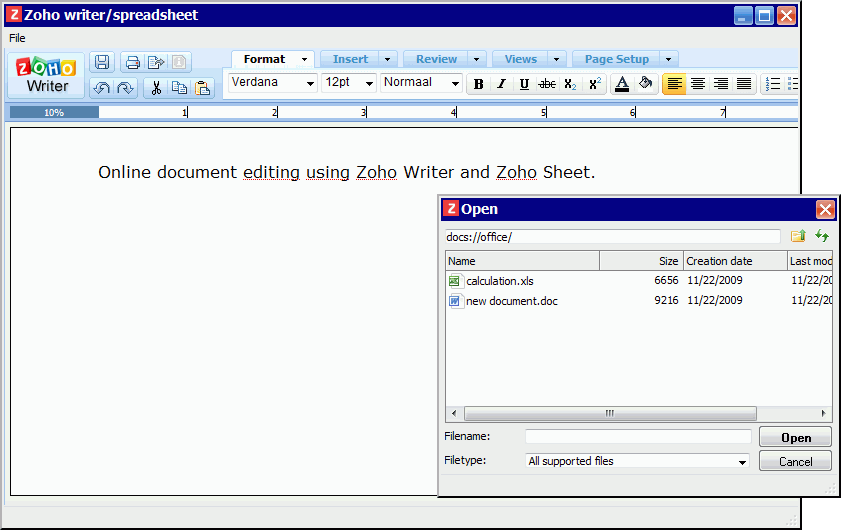This screenshot has width=841, height=530.
Task: Click the Print icon
Action: point(132,62)
